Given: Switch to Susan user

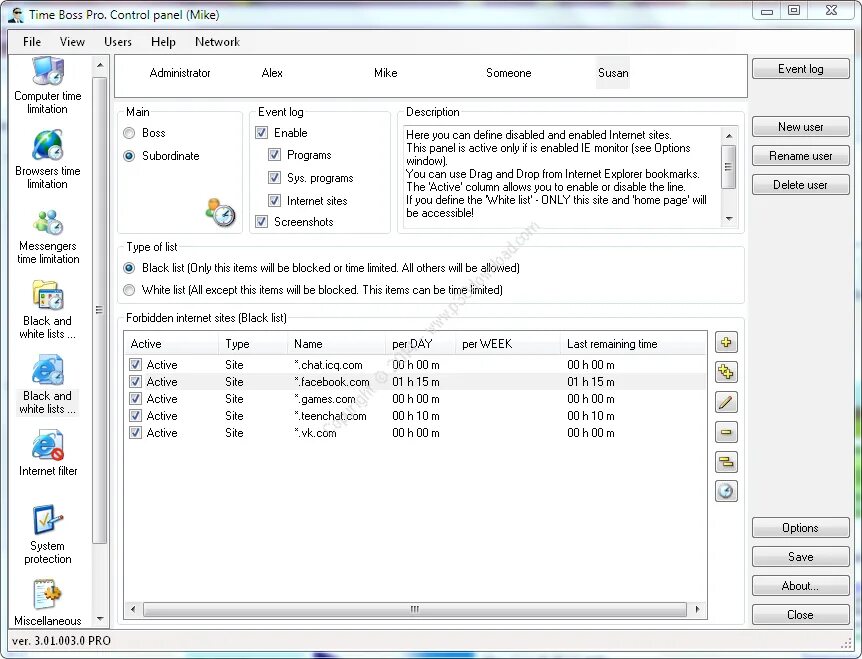Looking at the screenshot, I should 613,73.
